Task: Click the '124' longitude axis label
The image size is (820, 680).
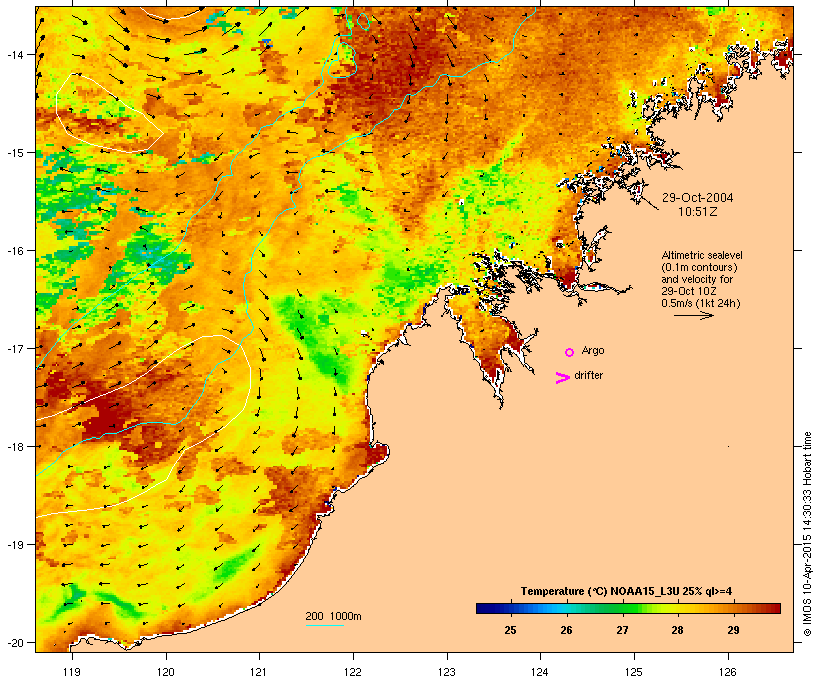Action: click(x=540, y=672)
